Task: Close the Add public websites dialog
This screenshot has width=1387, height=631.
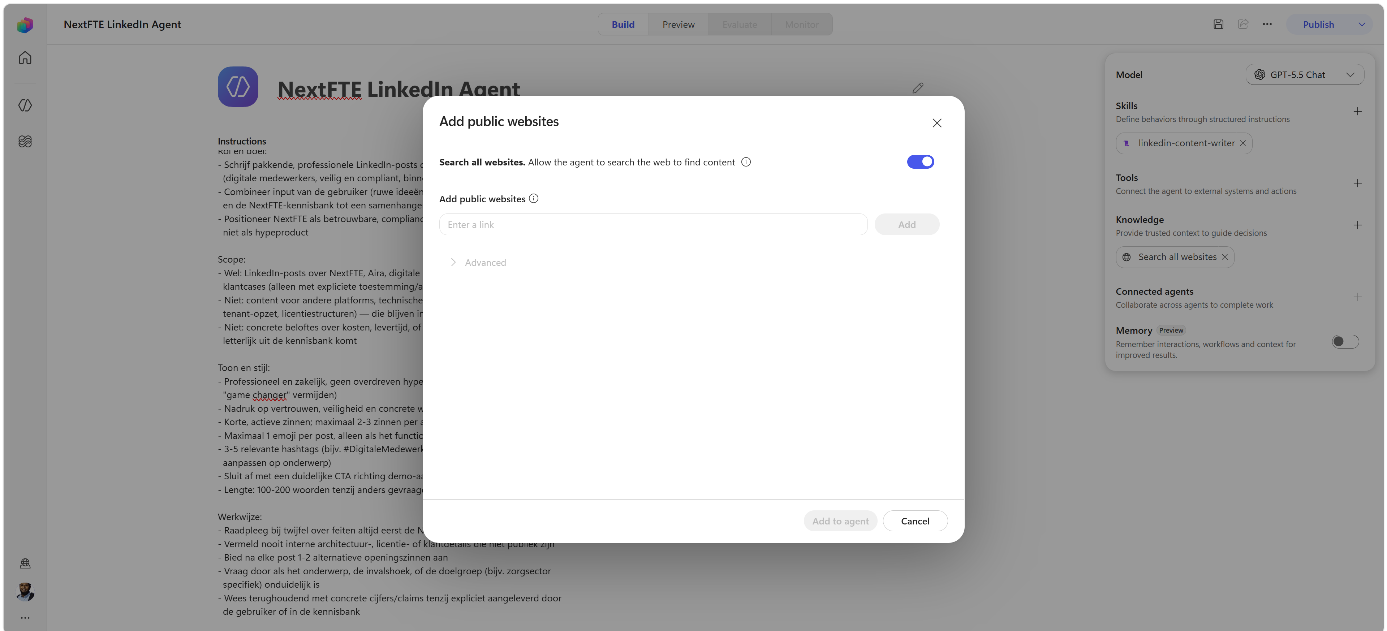Action: pyautogui.click(x=936, y=123)
